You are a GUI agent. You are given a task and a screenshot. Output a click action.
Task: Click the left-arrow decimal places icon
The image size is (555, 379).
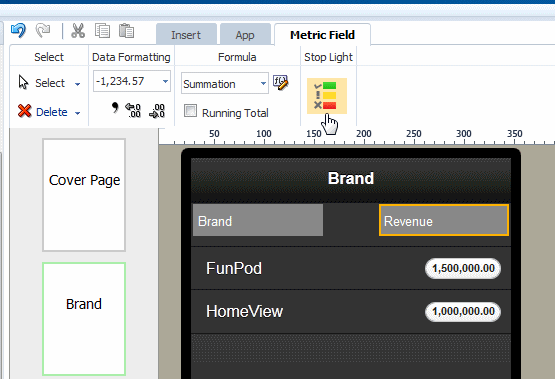(133, 110)
